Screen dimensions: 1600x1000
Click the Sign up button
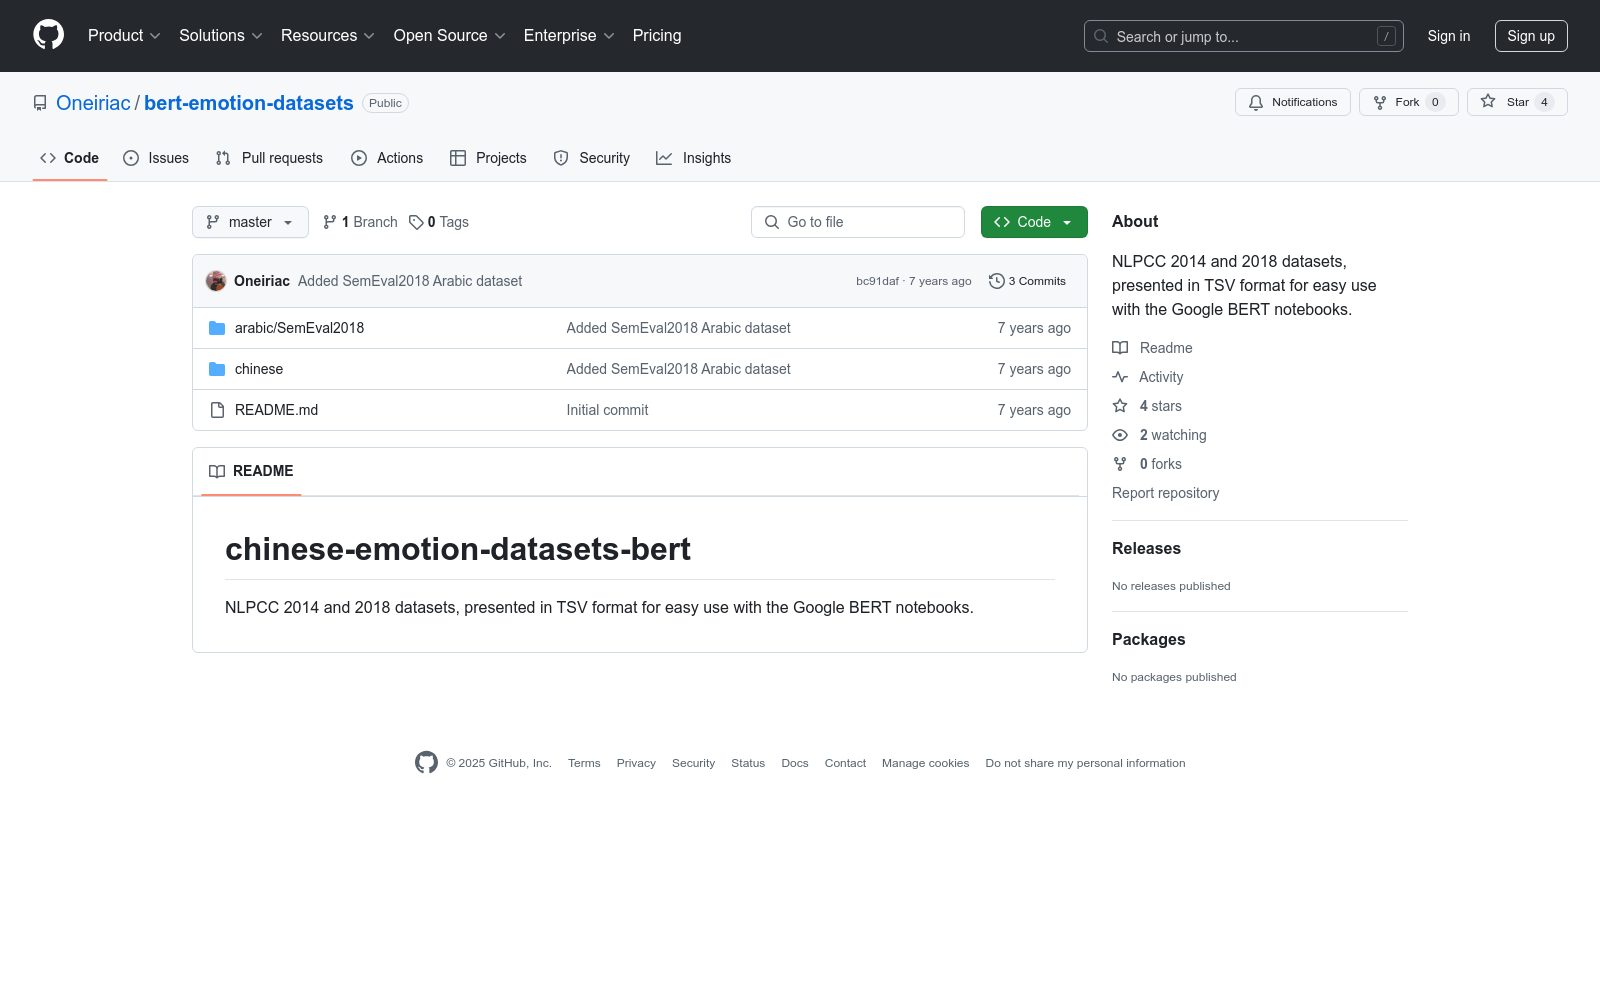(1530, 36)
